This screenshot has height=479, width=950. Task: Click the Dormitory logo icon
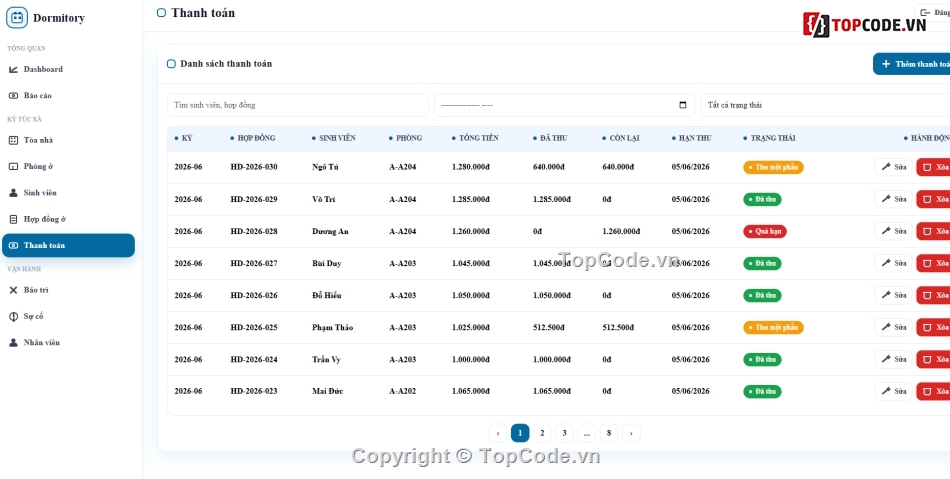pos(17,18)
